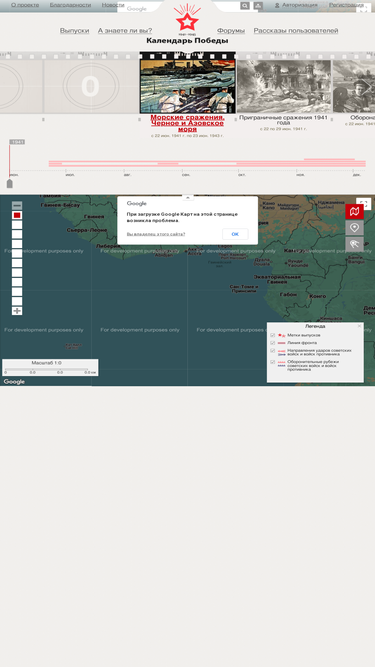Click the gray location pin icon on the map
The width and height of the screenshot is (375, 667).
pyautogui.click(x=354, y=228)
